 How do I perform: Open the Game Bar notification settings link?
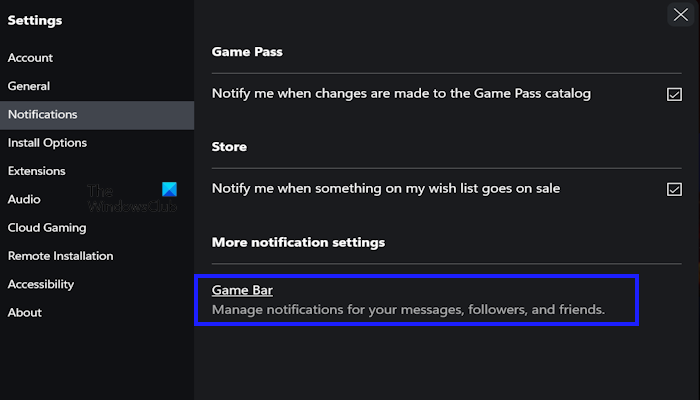pyautogui.click(x=229, y=290)
